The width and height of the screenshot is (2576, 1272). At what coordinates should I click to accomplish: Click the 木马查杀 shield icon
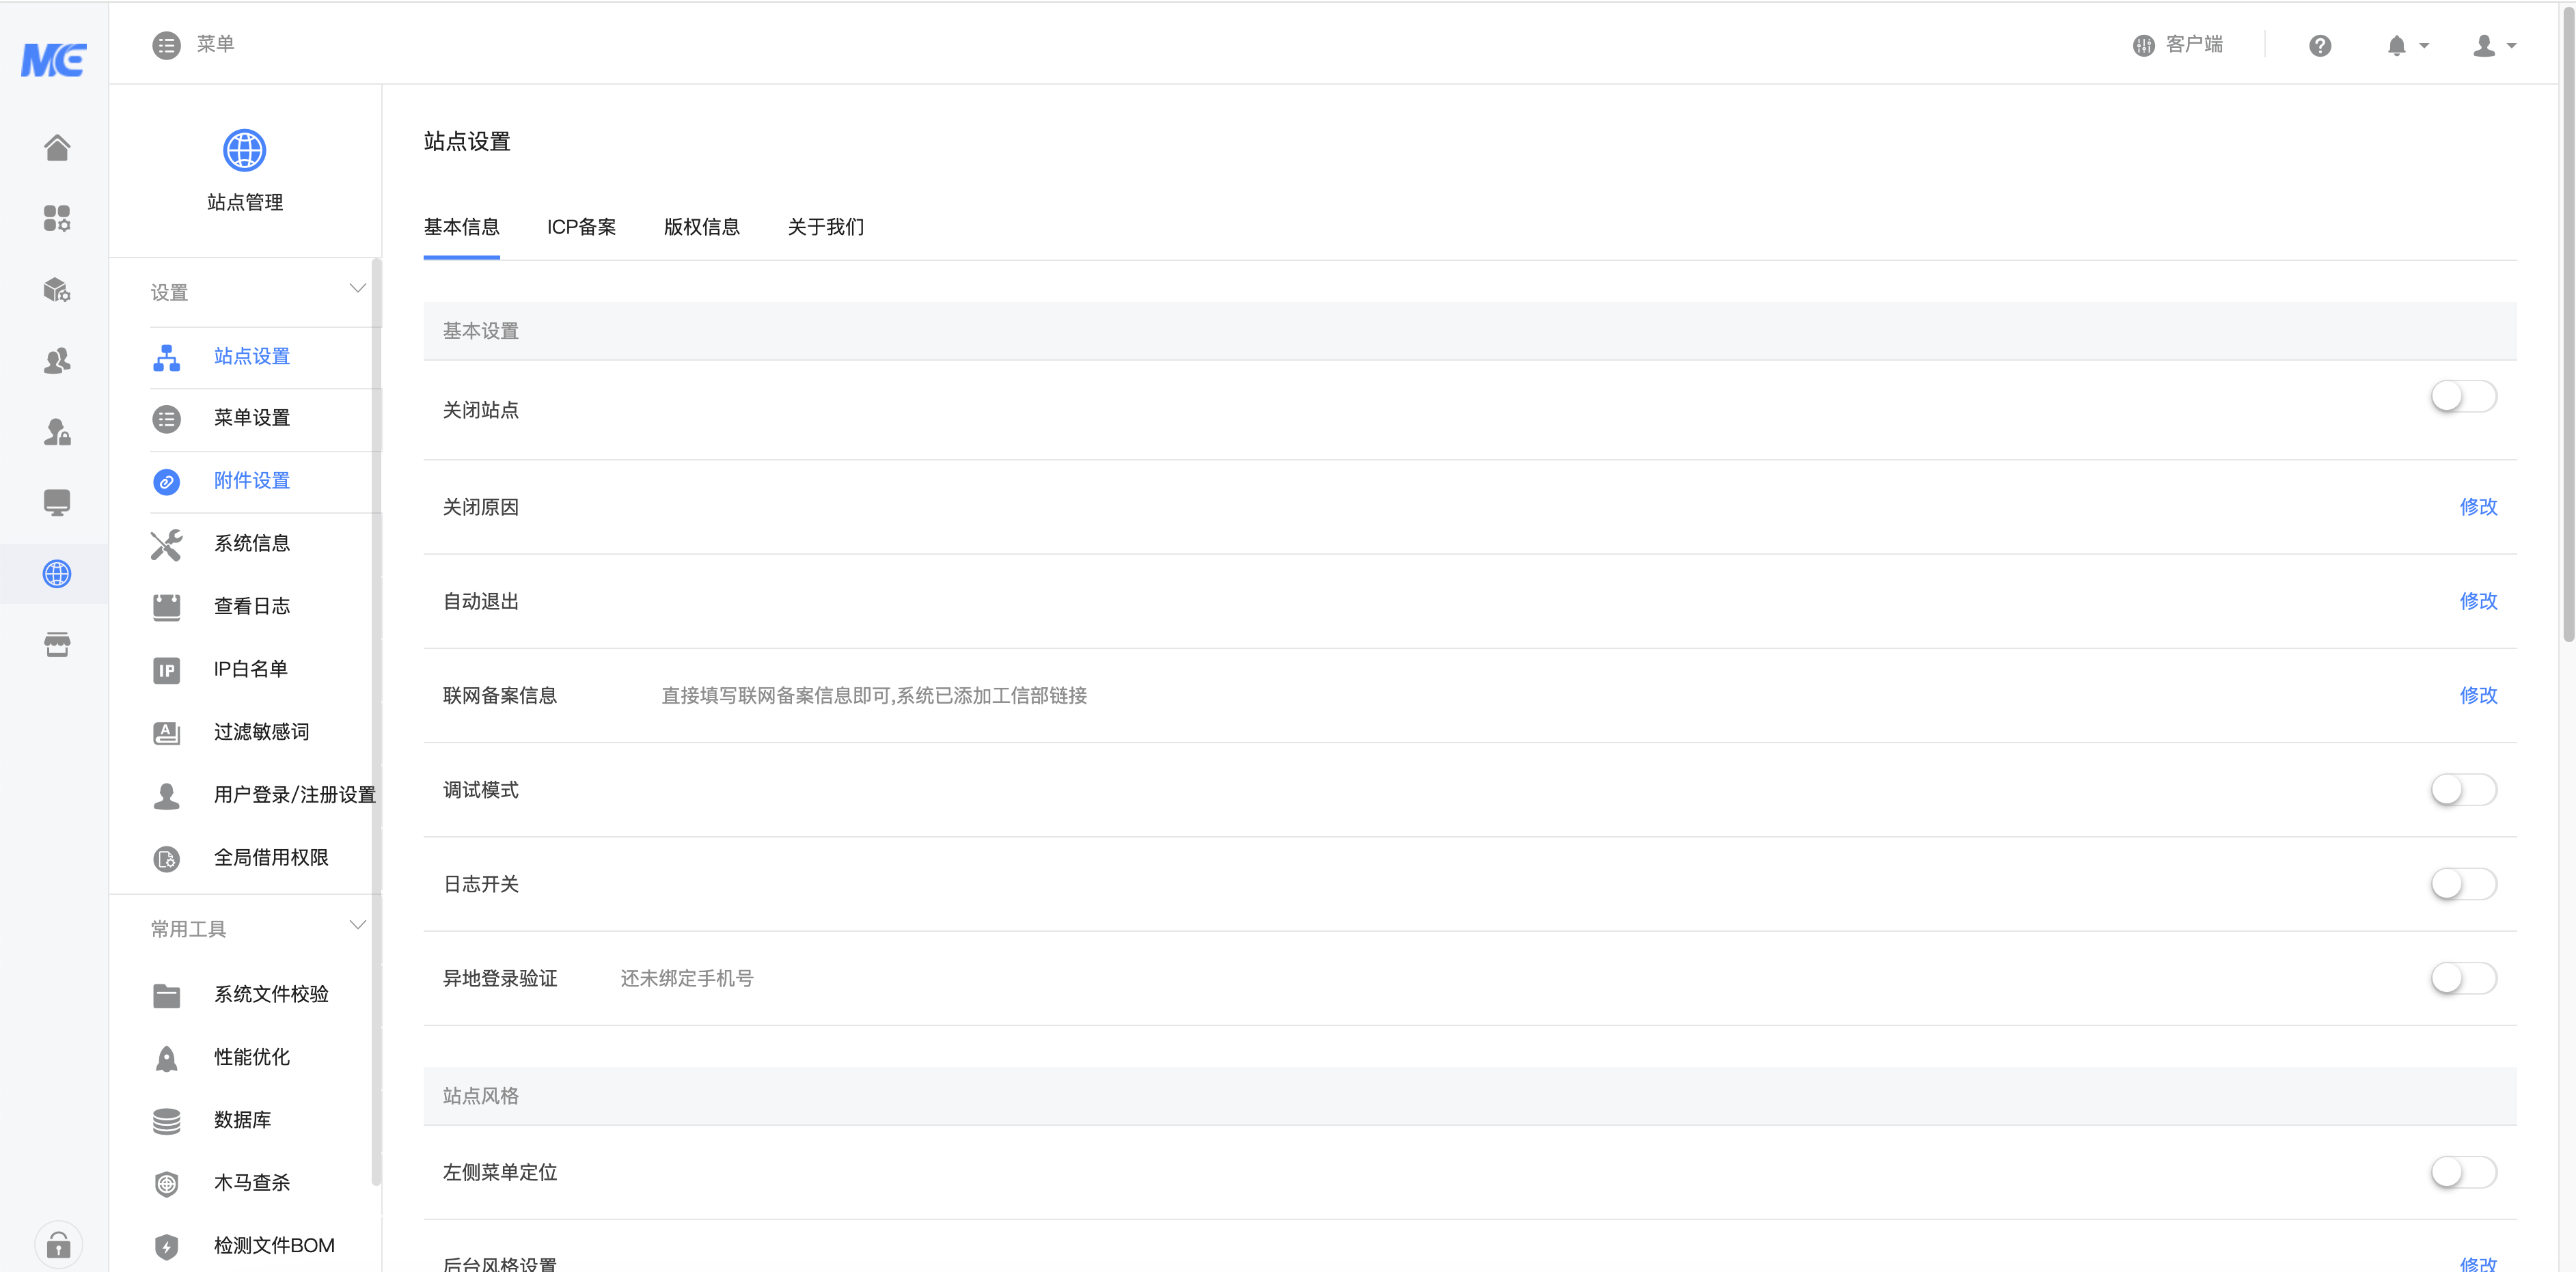(x=166, y=1184)
